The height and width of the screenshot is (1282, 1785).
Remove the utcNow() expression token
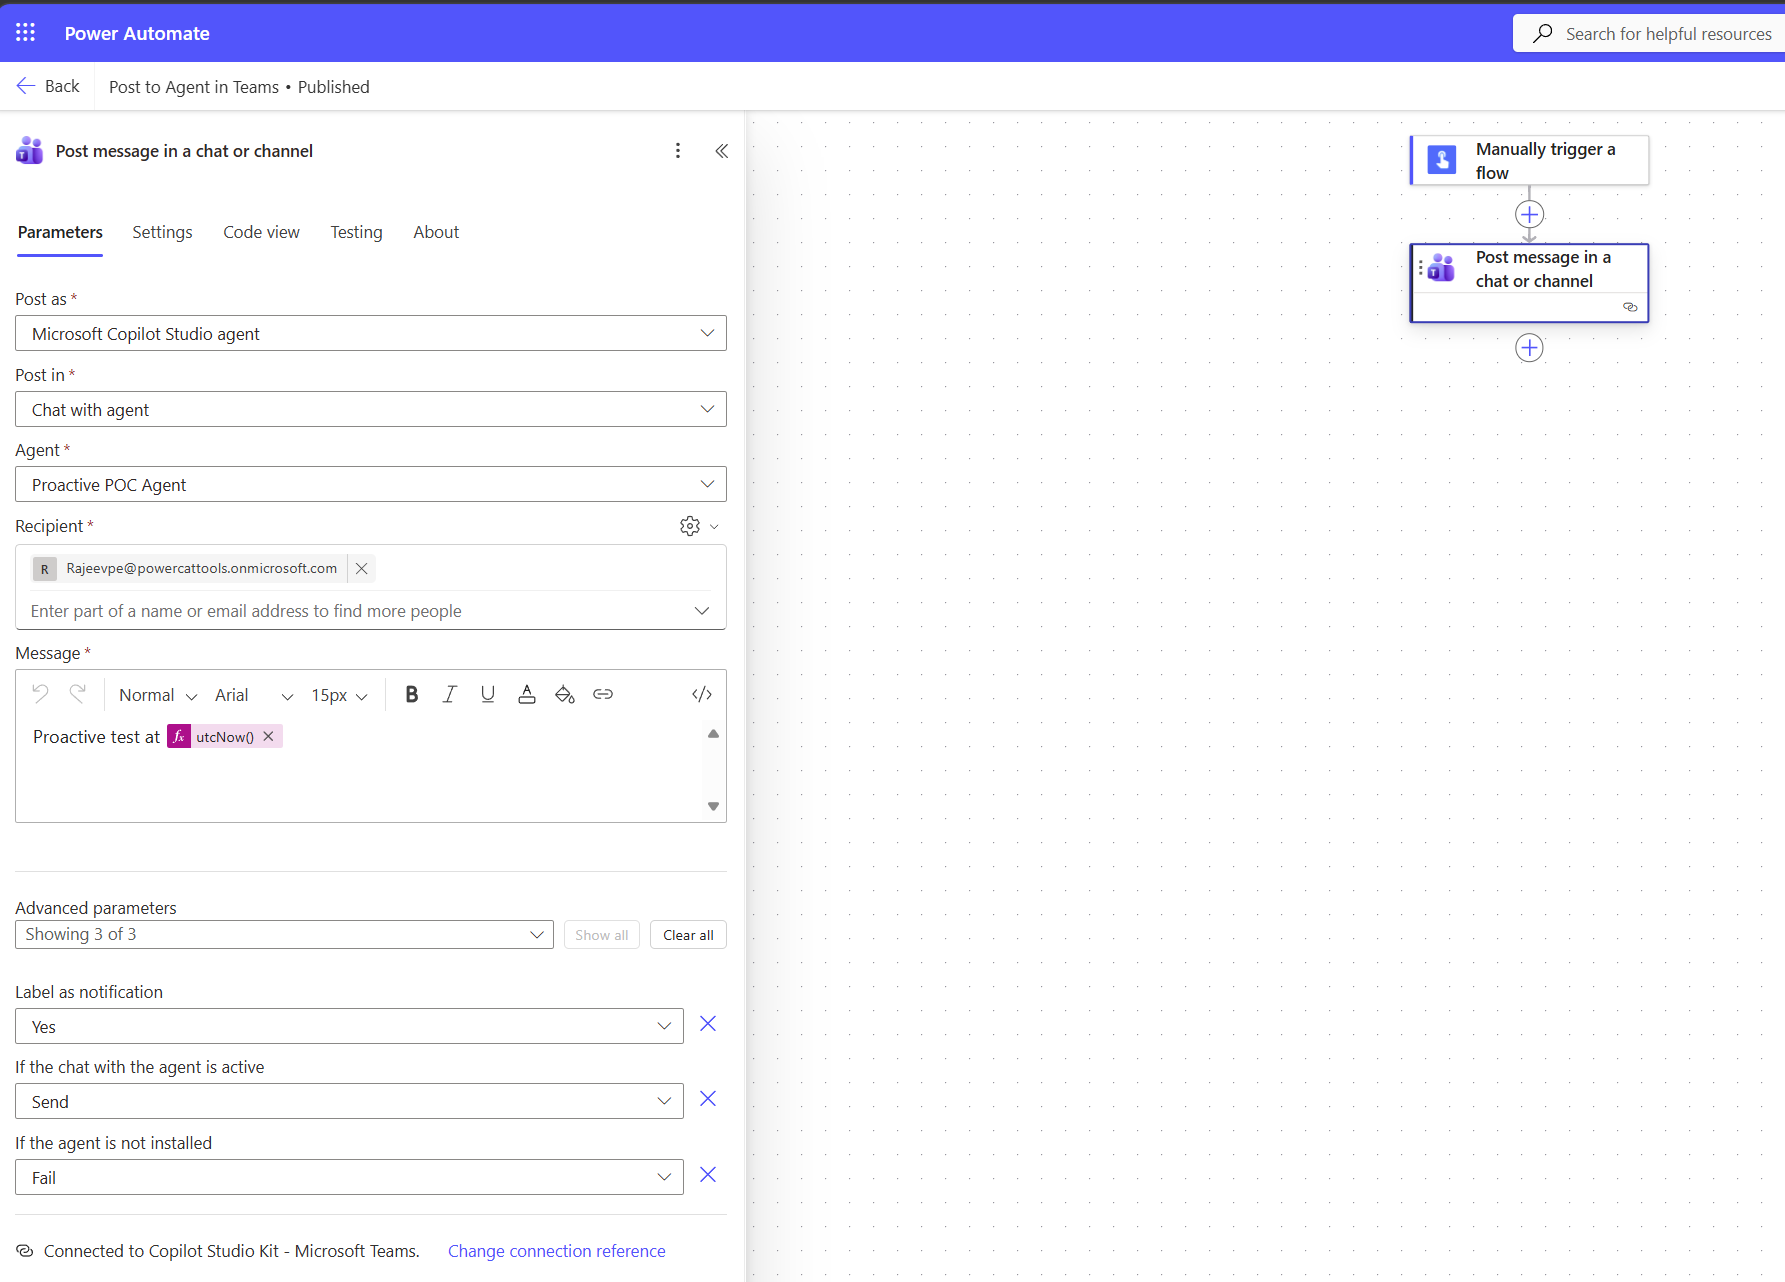[268, 737]
